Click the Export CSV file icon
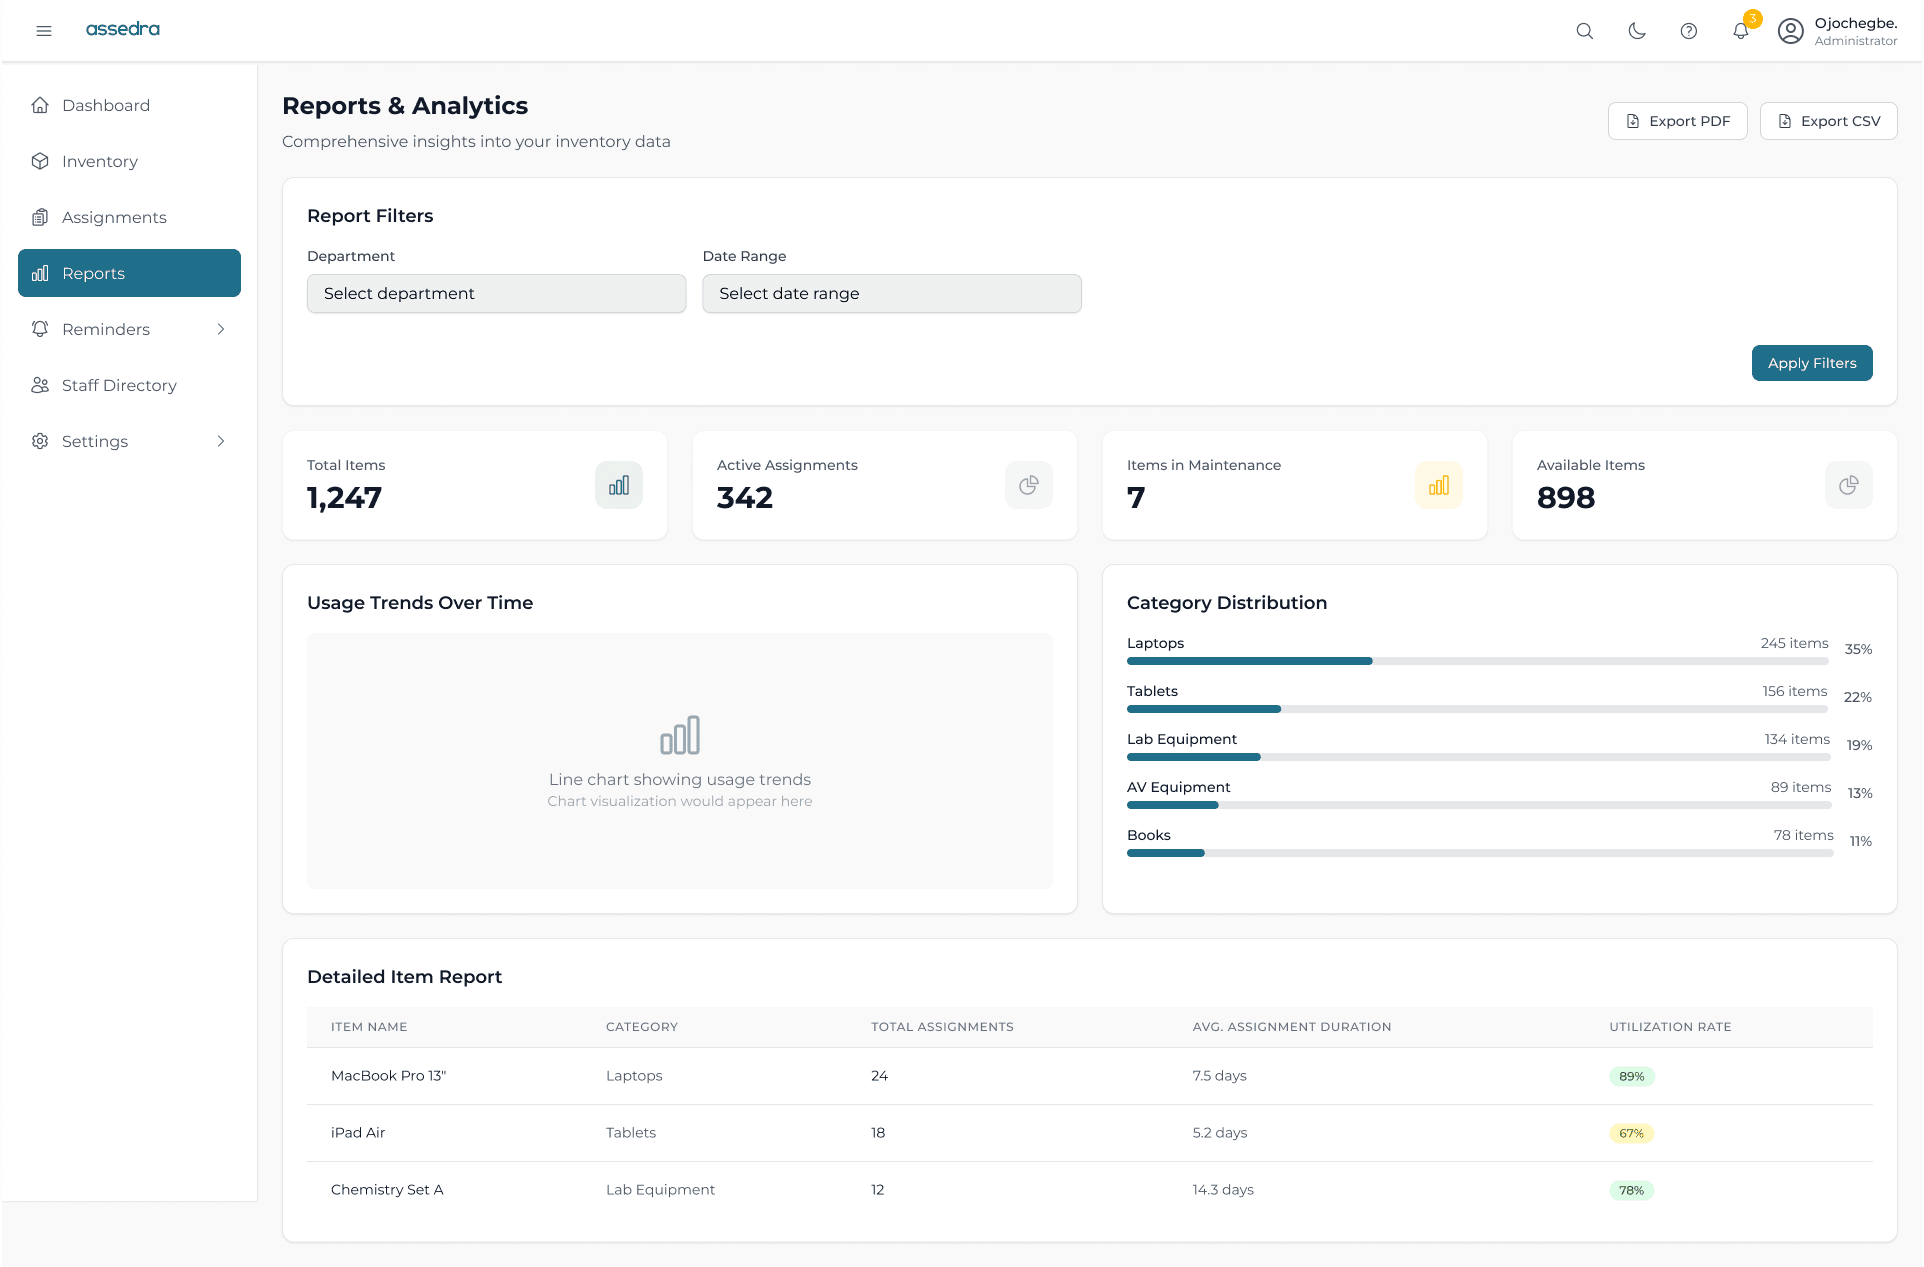This screenshot has height=1267, width=1924. click(x=1785, y=121)
